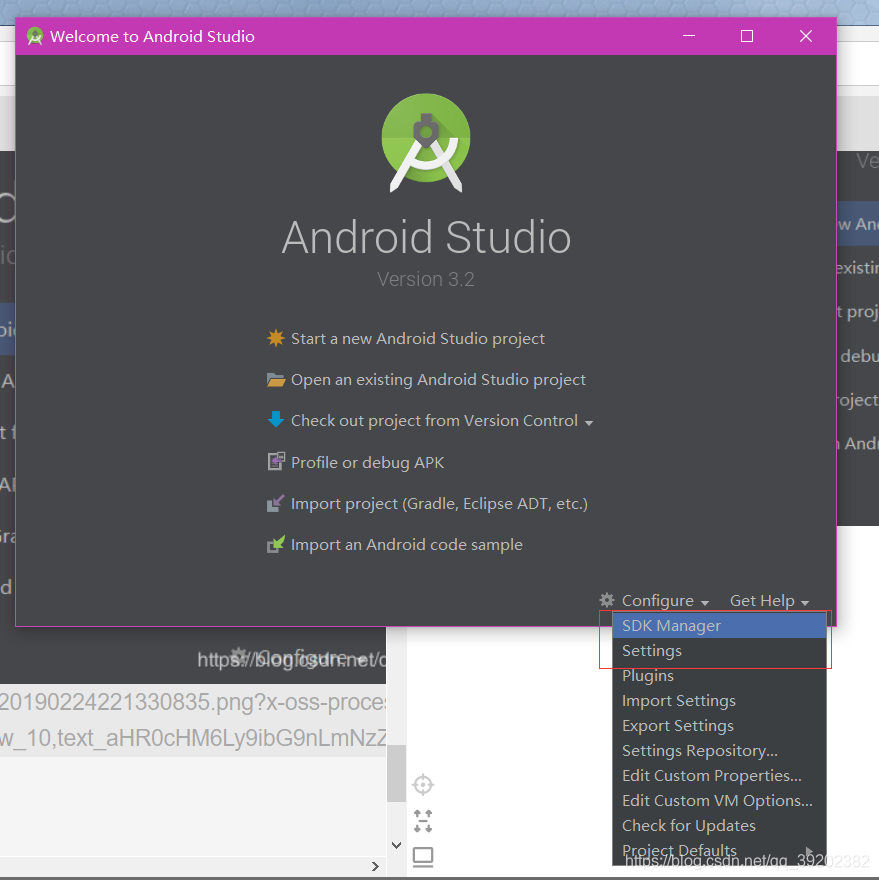
Task: Select Export Settings menu entry
Action: coord(719,726)
